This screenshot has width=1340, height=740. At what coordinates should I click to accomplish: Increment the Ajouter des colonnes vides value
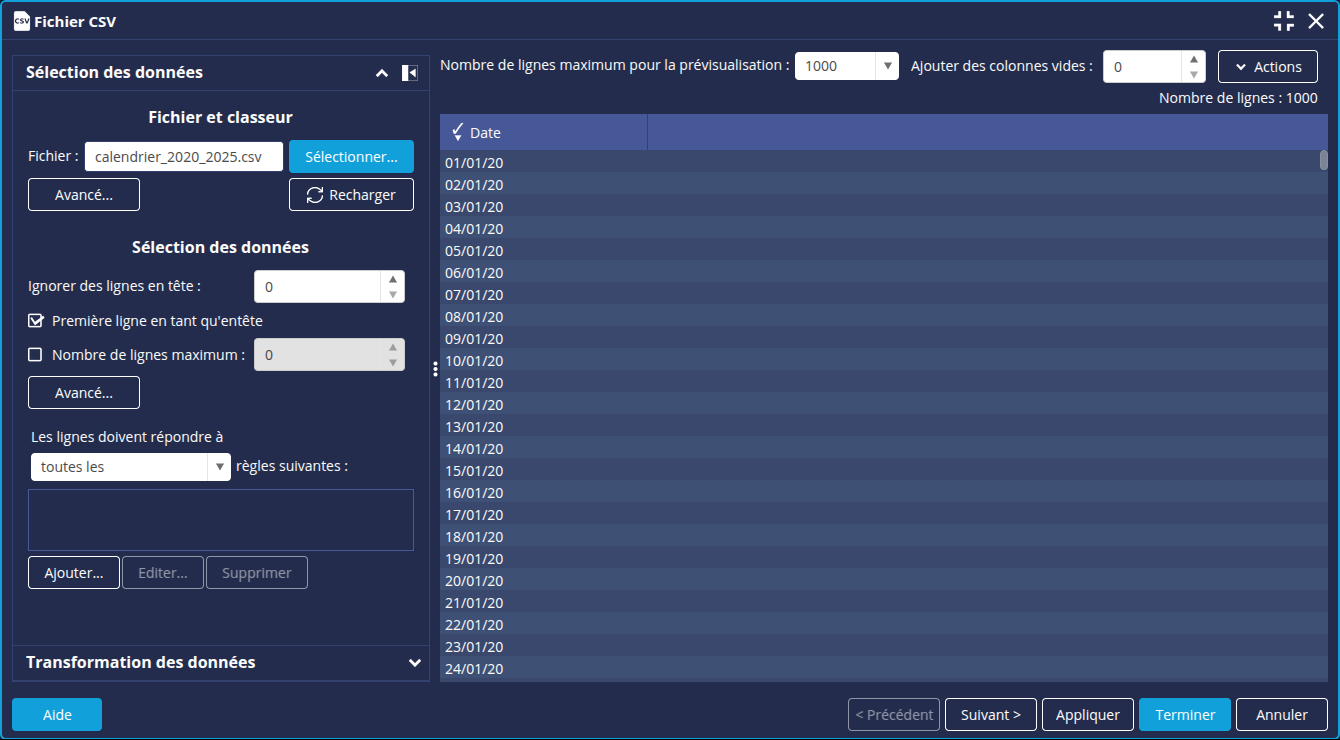click(x=1193, y=60)
